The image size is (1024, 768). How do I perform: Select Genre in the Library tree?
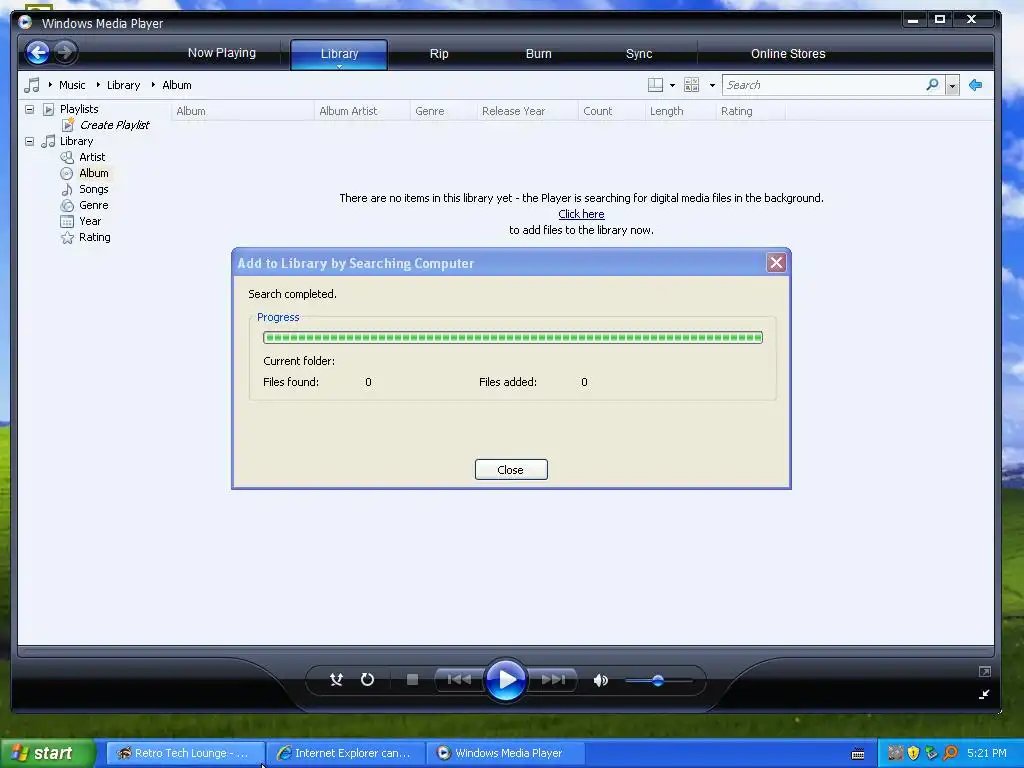point(94,205)
